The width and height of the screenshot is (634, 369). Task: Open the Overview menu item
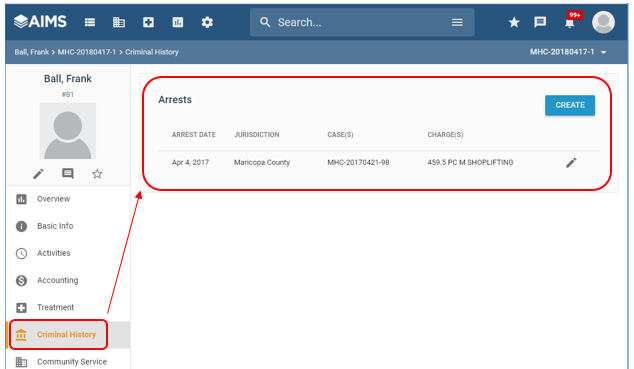(x=68, y=199)
